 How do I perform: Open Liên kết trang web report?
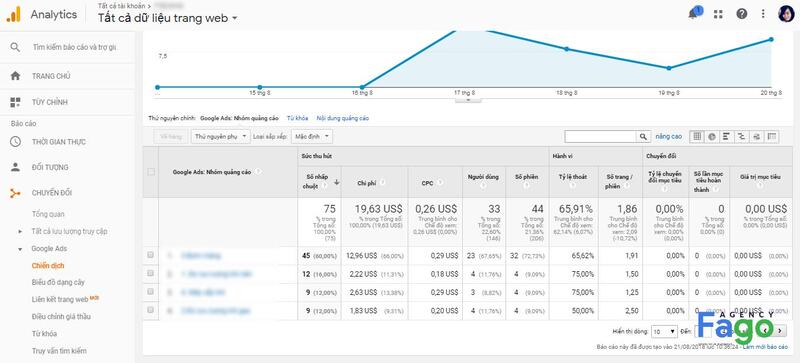[x=60, y=299]
